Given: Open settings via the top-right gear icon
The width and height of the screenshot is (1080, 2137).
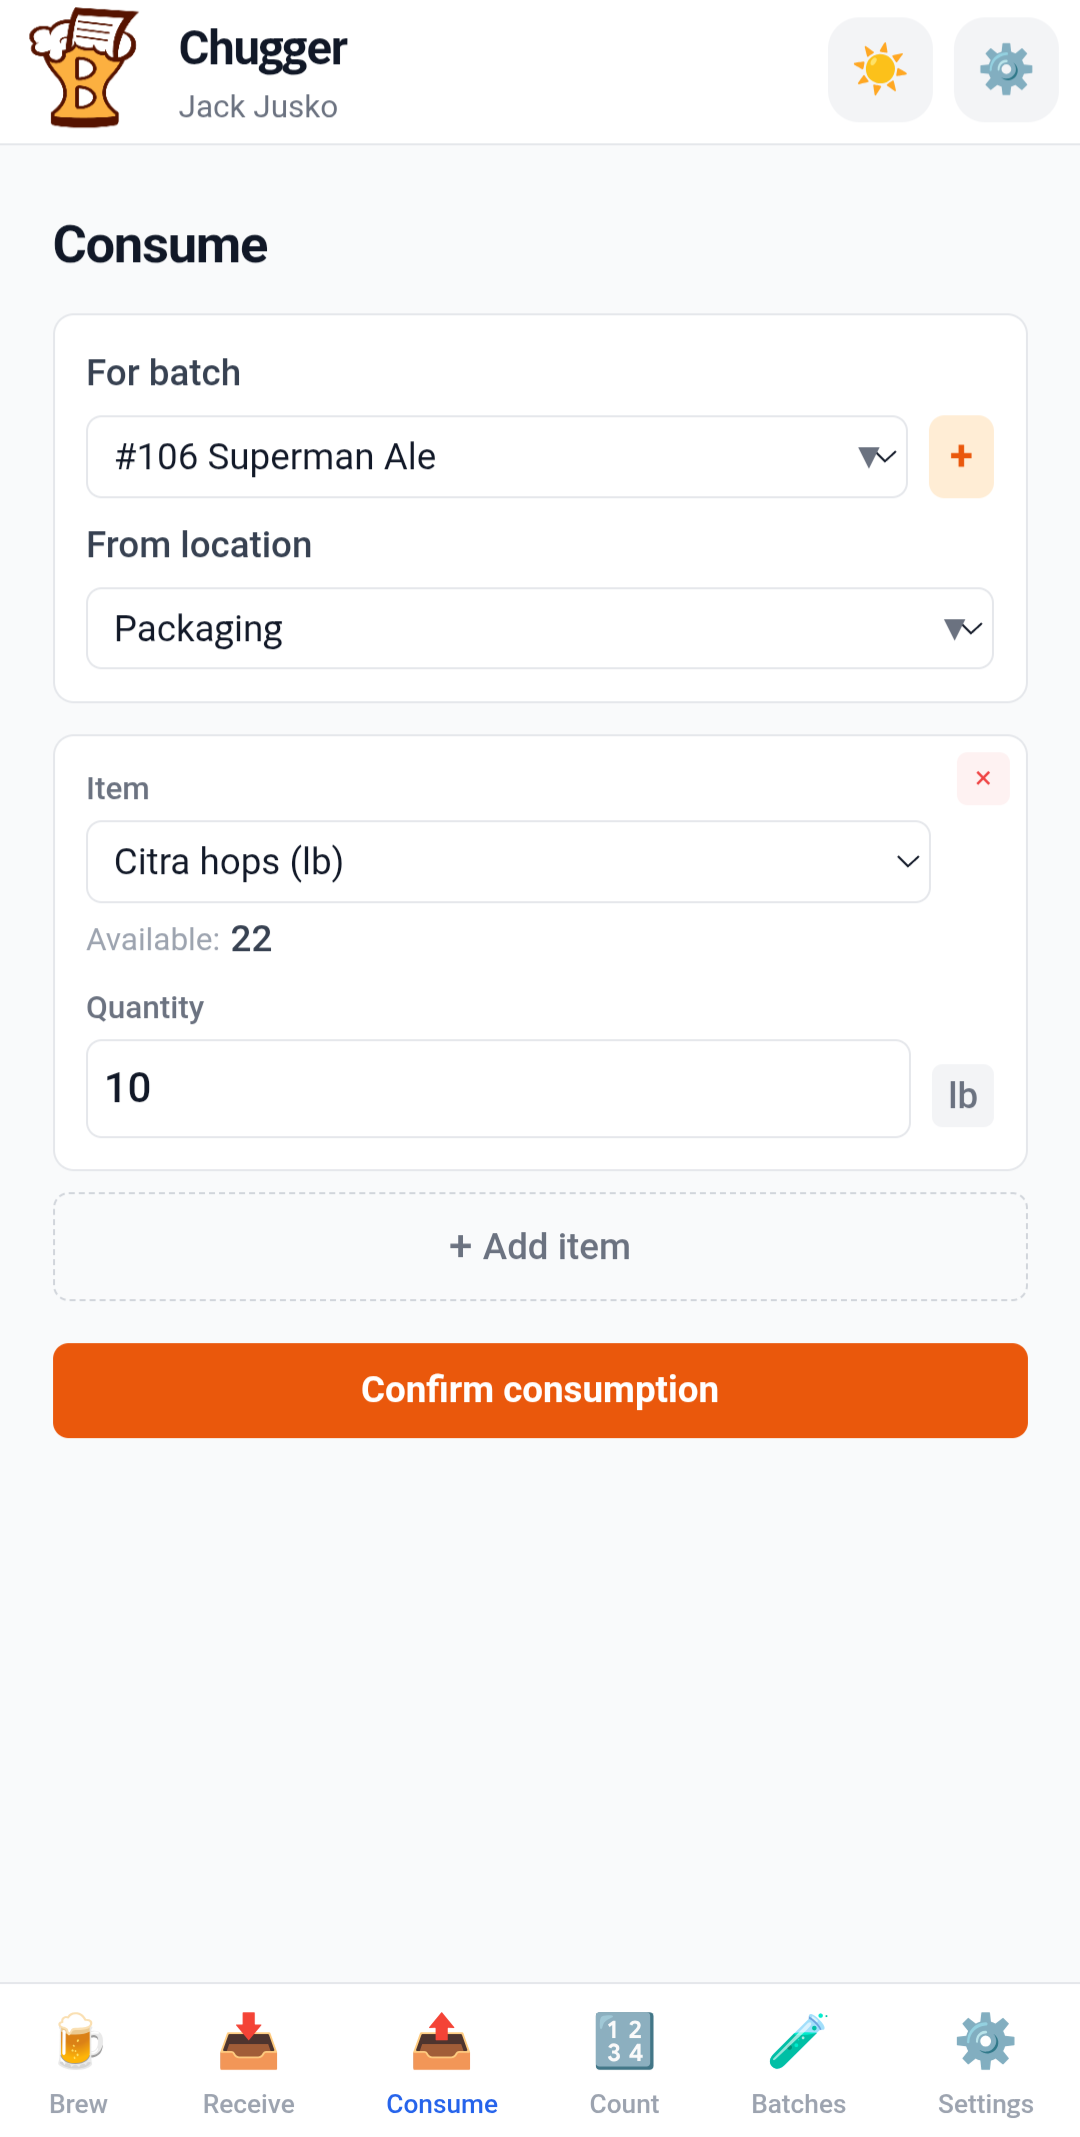Looking at the screenshot, I should (1005, 69).
